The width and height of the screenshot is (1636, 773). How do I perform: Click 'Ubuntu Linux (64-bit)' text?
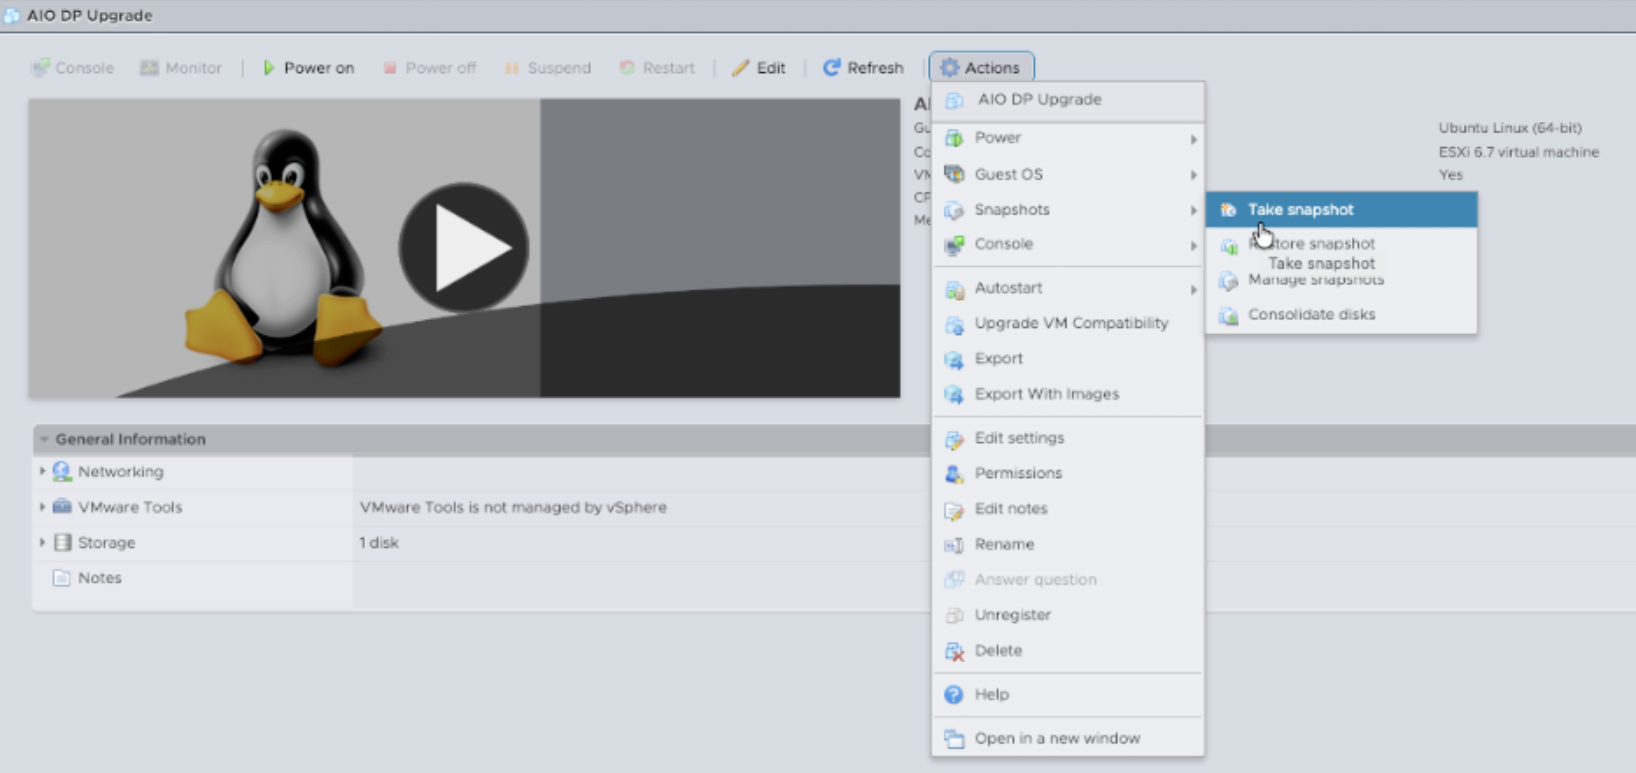pyautogui.click(x=1510, y=128)
